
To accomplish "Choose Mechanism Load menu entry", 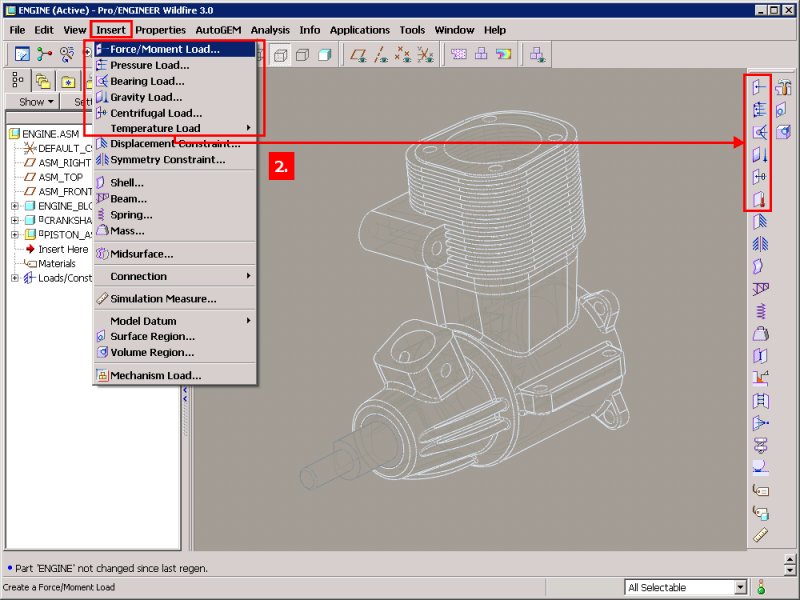I will tap(176, 376).
